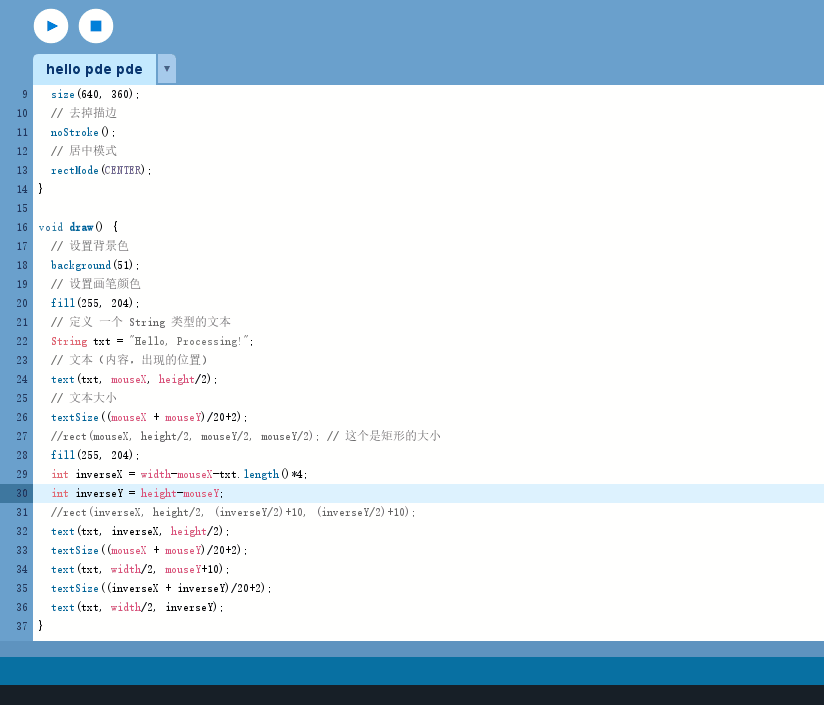Click the textSize call on line 26

[75, 417]
